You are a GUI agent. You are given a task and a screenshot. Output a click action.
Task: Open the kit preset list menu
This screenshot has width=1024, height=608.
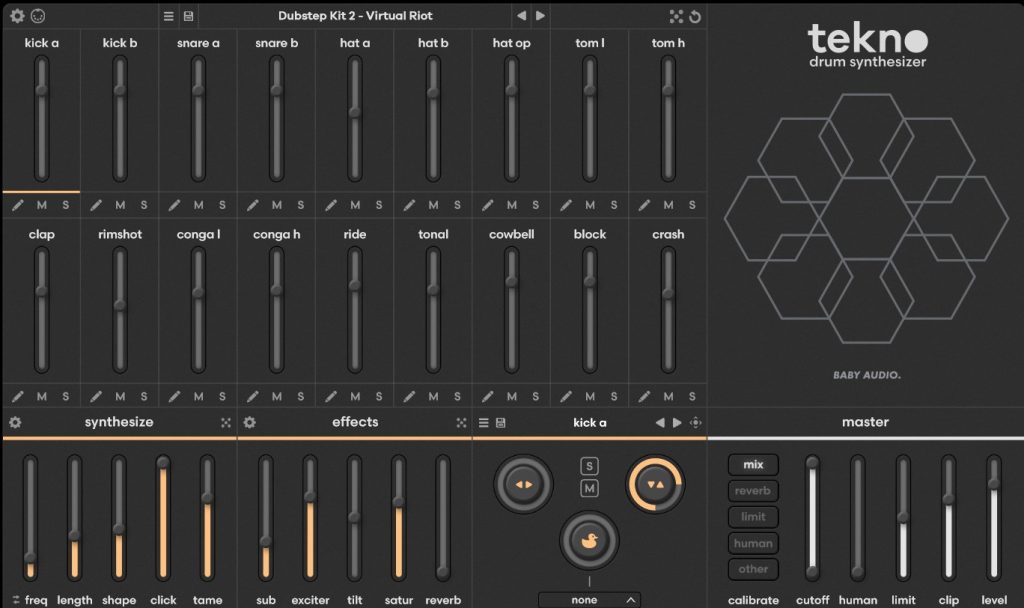point(168,16)
